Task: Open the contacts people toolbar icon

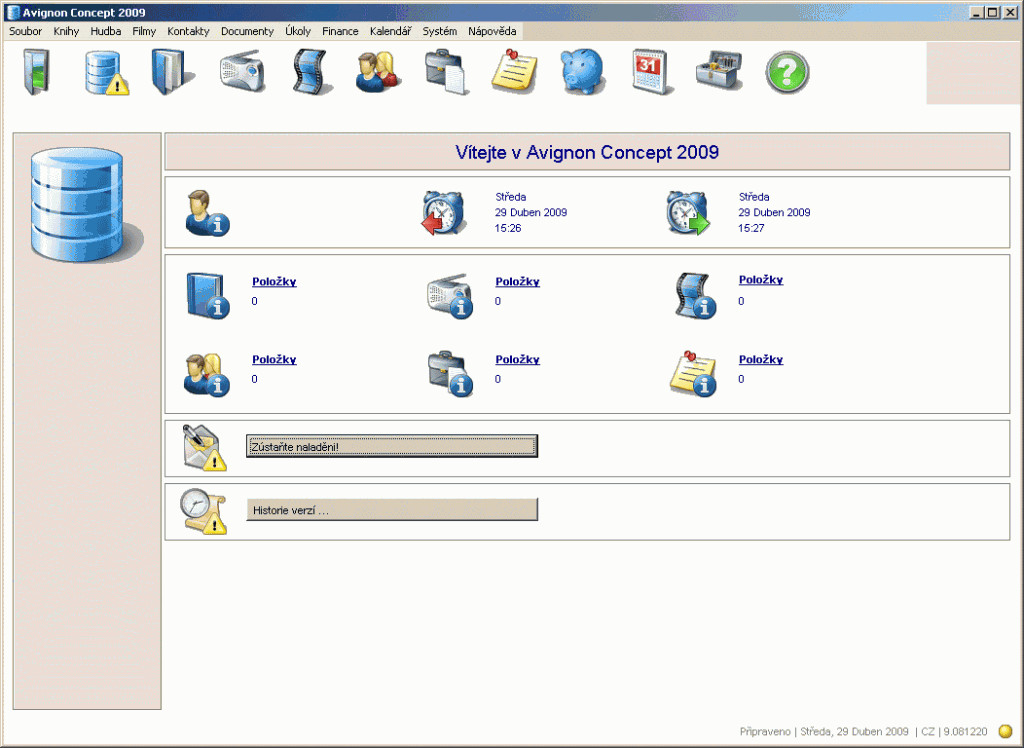Action: click(378, 73)
